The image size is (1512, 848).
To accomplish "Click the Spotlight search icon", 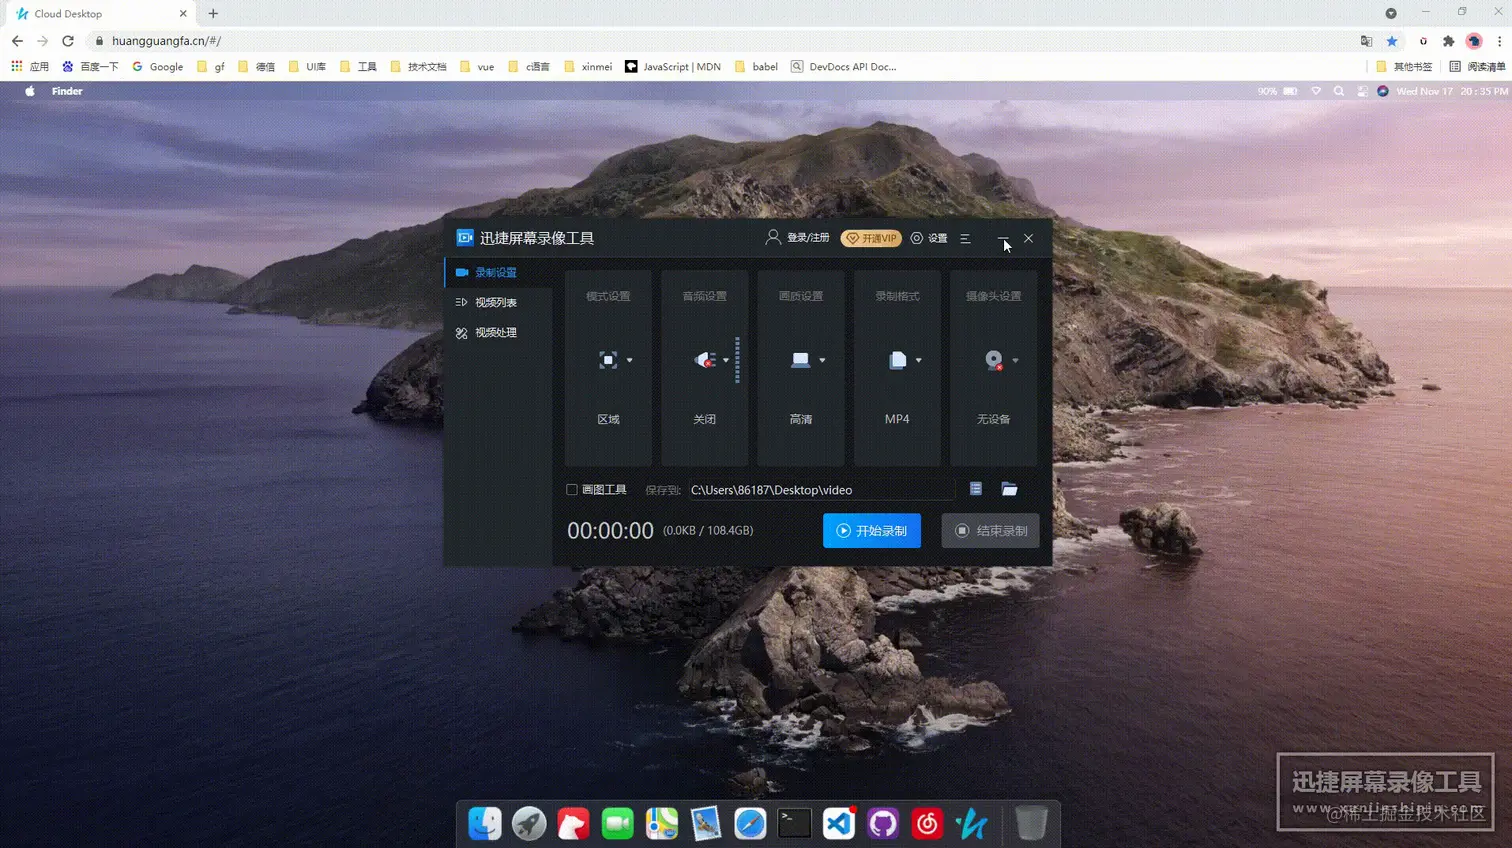I will (1339, 91).
